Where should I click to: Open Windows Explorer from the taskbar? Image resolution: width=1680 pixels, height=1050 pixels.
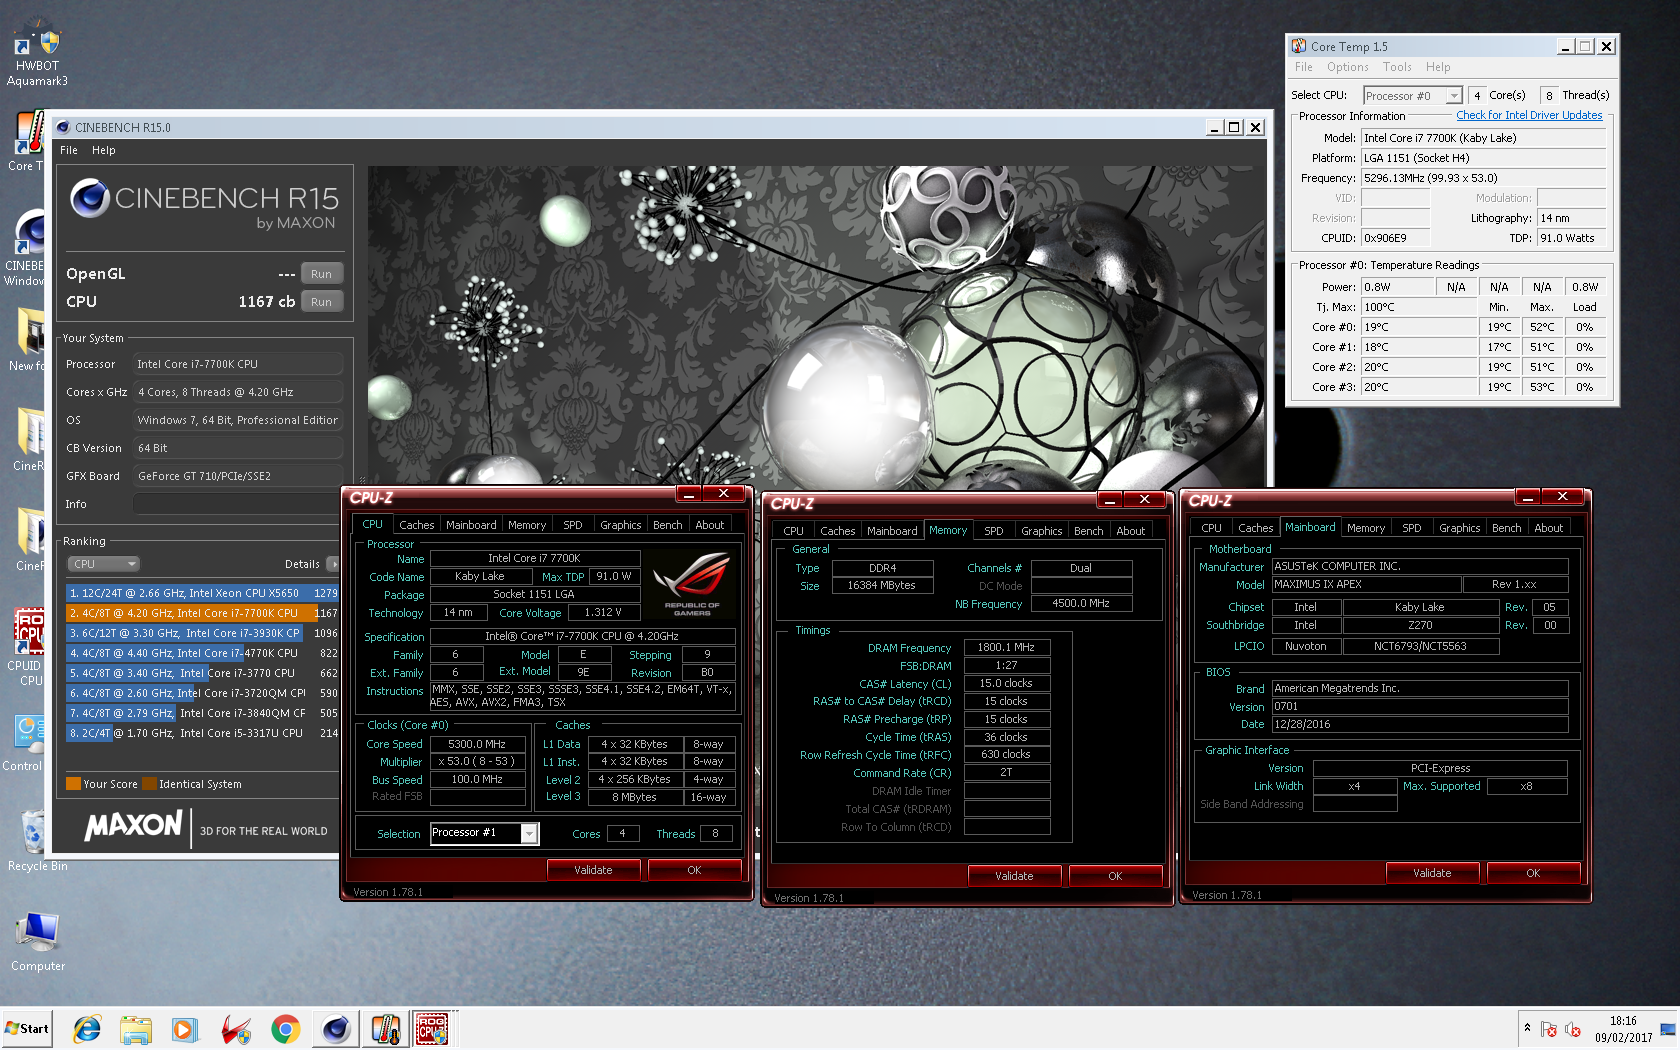136,1029
